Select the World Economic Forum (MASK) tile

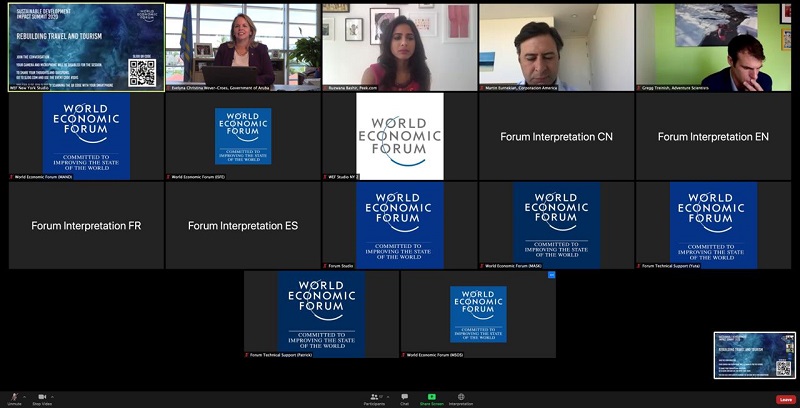tap(557, 225)
